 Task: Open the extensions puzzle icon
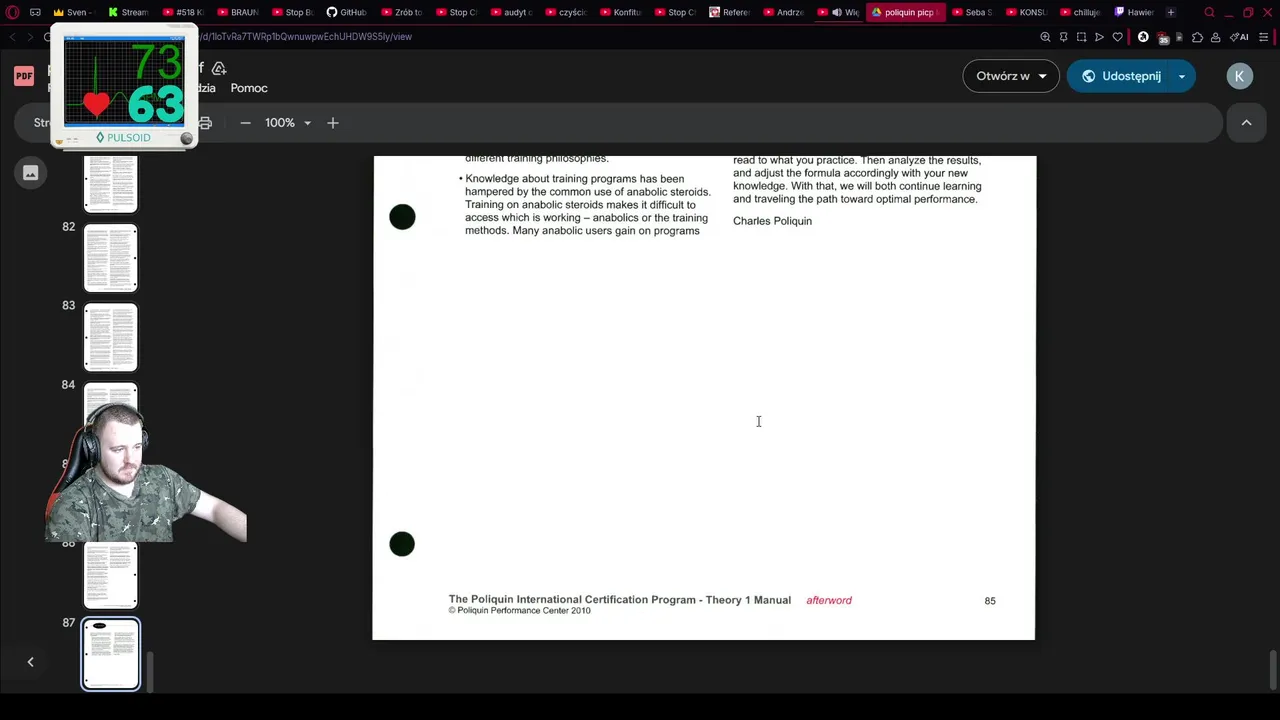click(x=1197, y=37)
